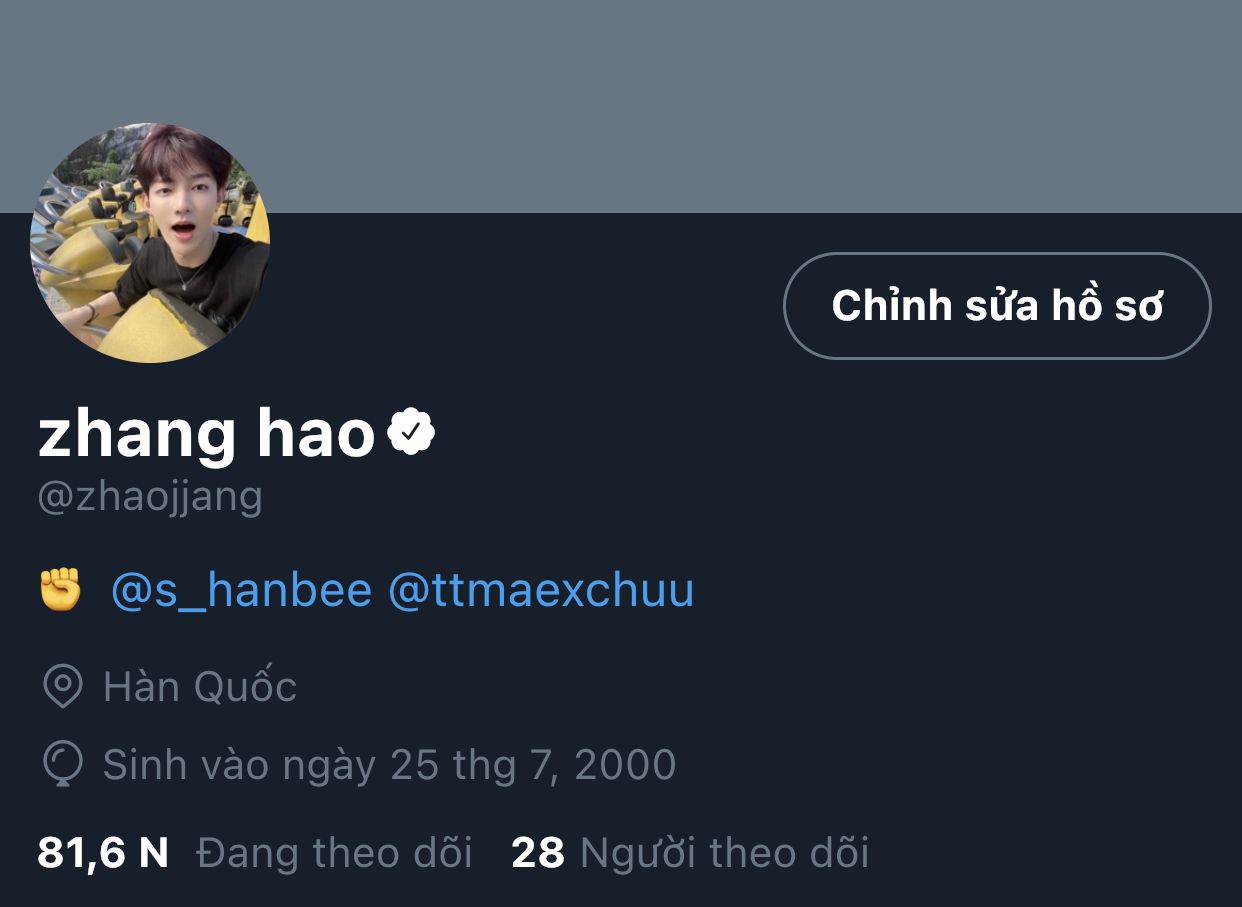
Task: Click the birthday balloon icon
Action: (63, 765)
